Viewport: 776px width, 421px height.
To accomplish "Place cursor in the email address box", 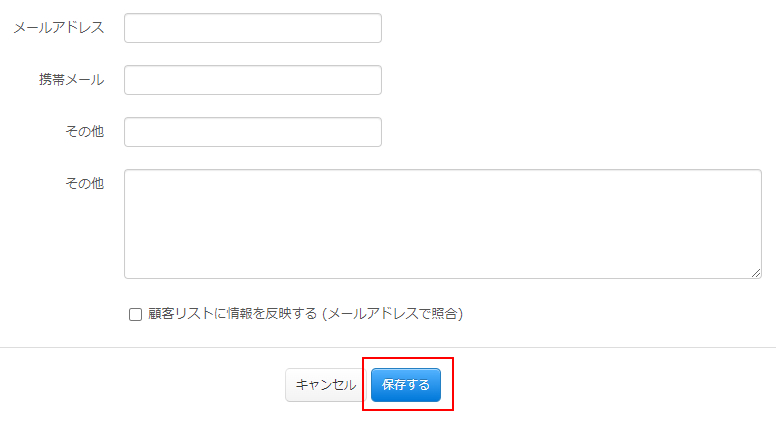I will coord(253,28).
